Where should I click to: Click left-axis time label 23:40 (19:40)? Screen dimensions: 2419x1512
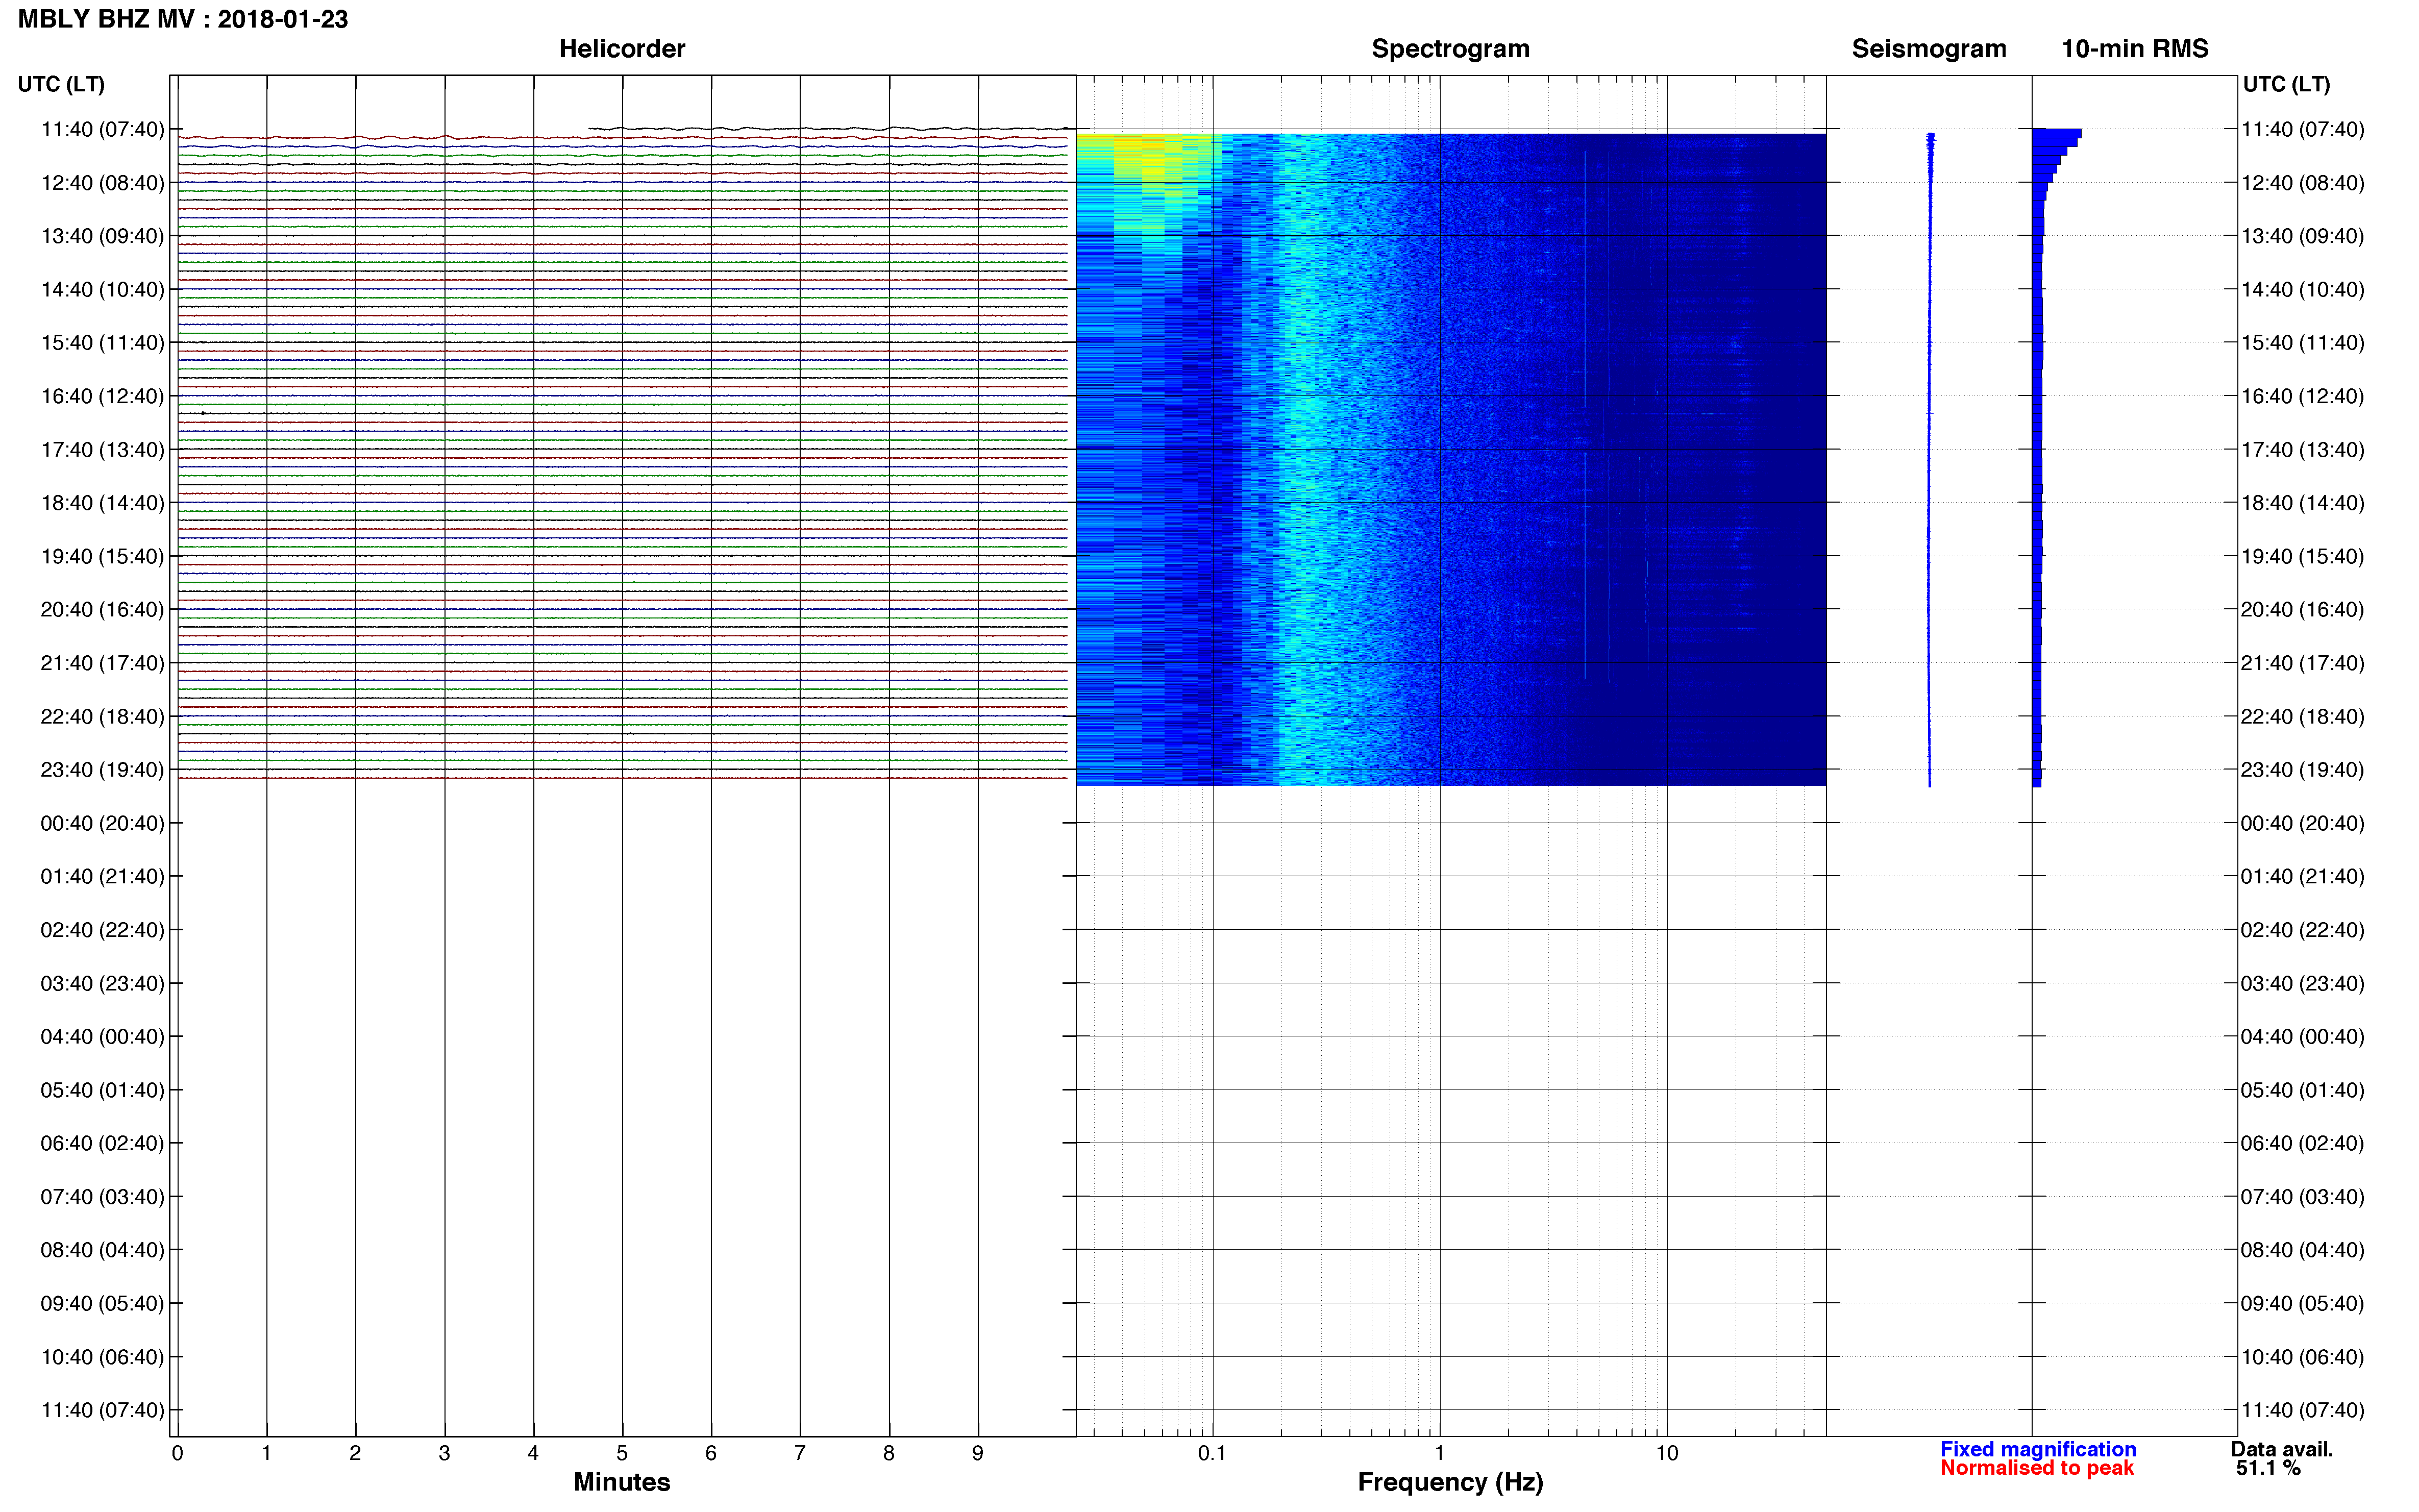click(x=102, y=770)
